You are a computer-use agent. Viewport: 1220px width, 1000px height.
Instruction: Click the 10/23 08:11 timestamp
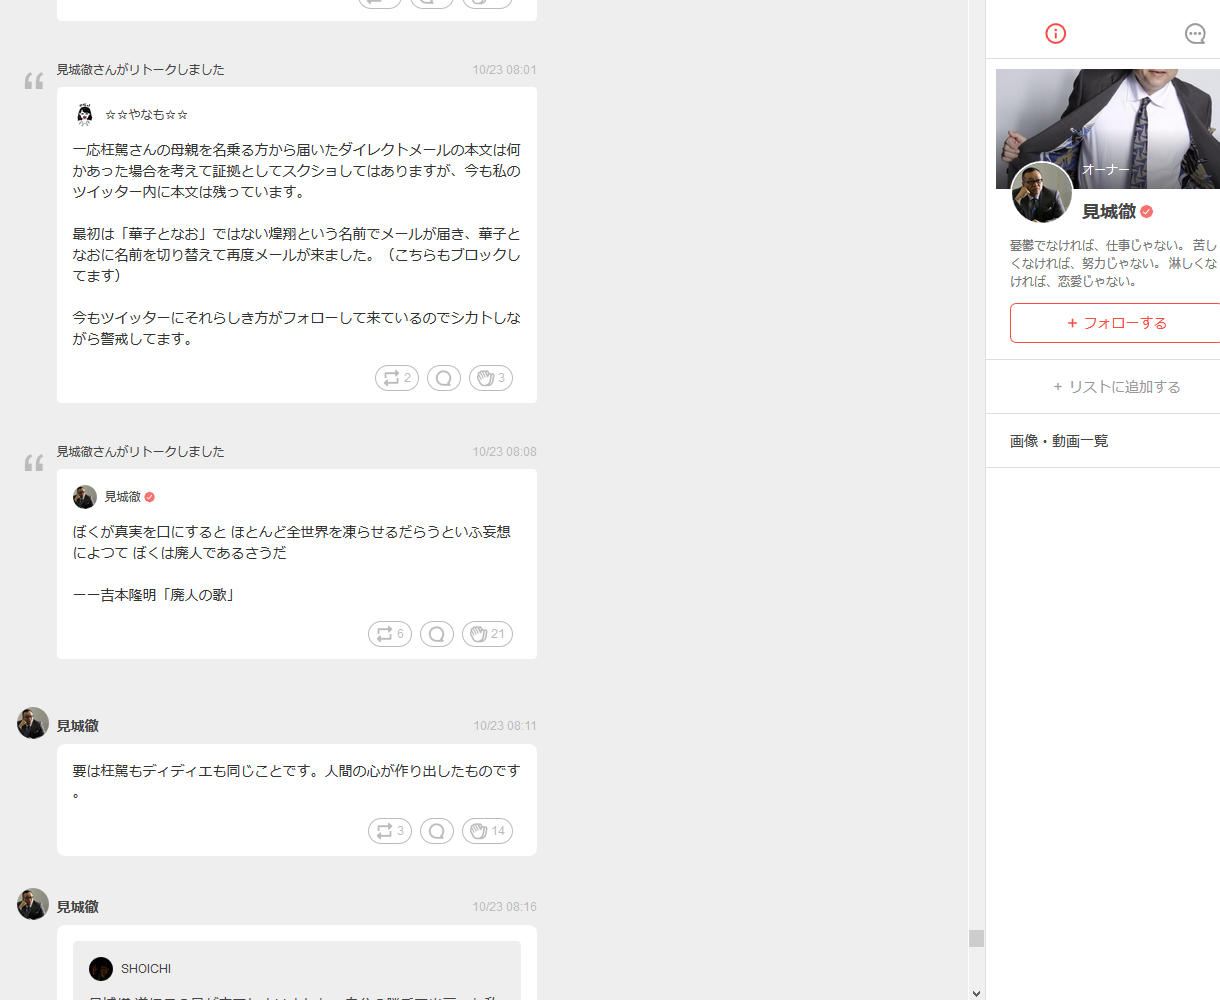(x=505, y=726)
